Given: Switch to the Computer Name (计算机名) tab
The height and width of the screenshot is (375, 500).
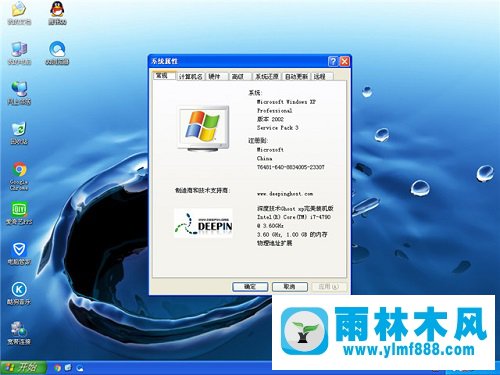Looking at the screenshot, I should click(190, 77).
